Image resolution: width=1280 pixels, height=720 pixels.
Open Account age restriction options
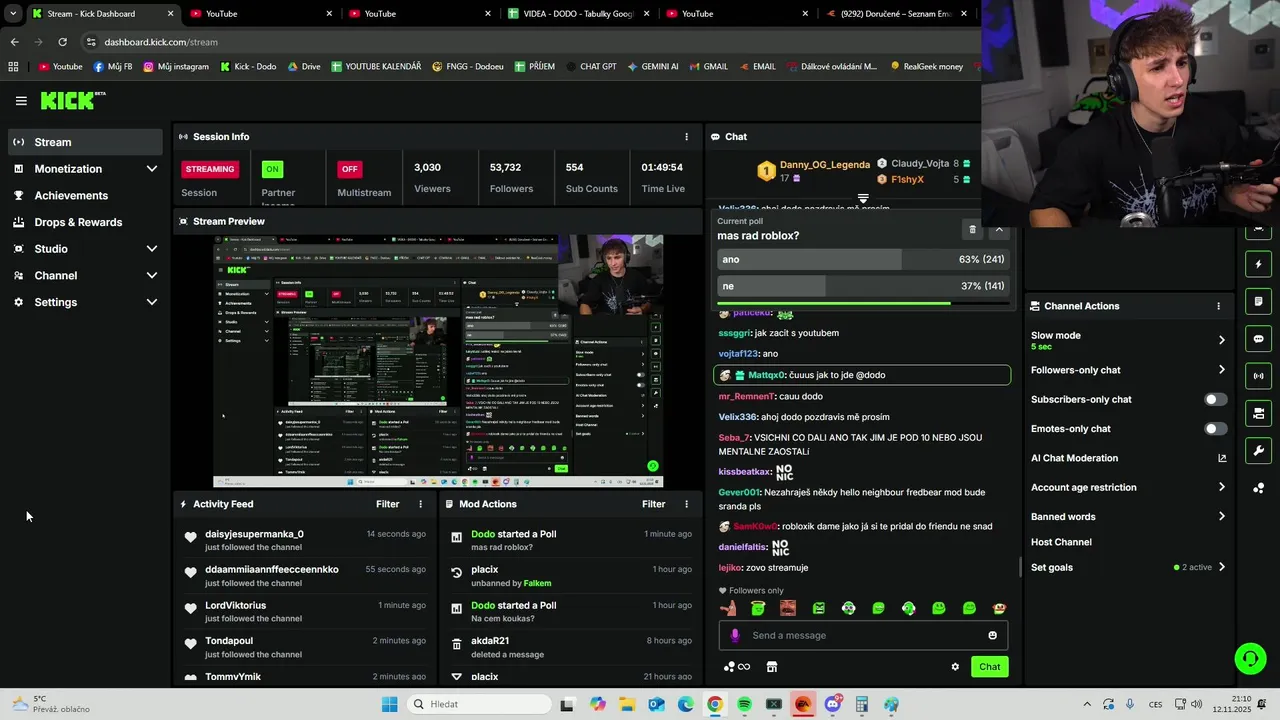pyautogui.click(x=1128, y=488)
